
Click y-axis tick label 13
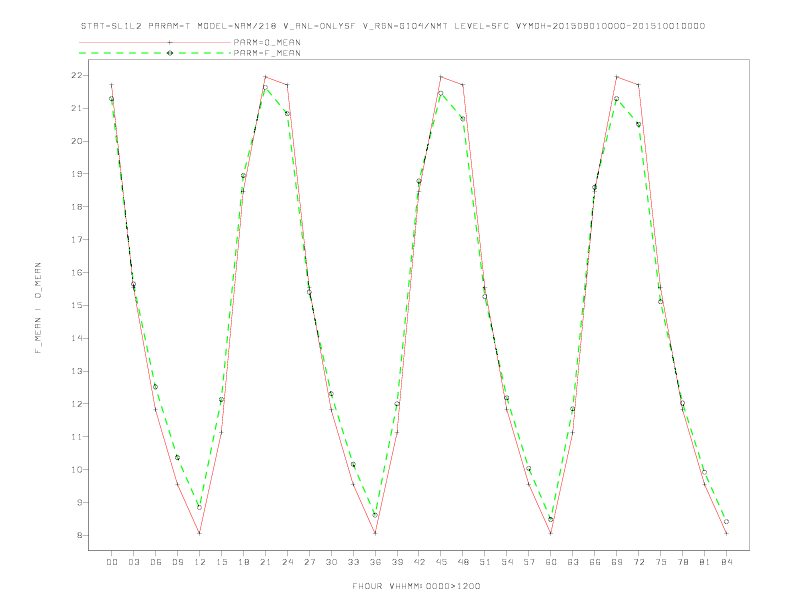pyautogui.click(x=77, y=371)
